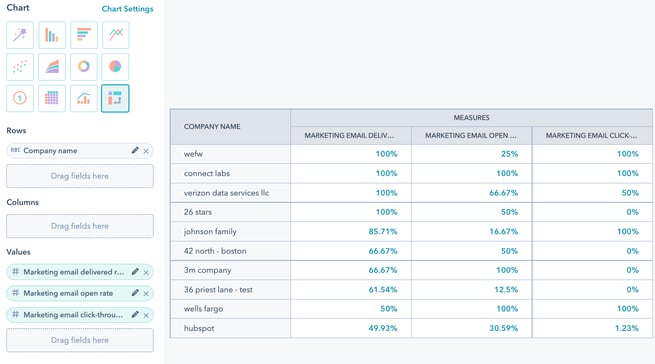This screenshot has width=655, height=364.
Task: Click the verizon data services llc cell
Action: pos(230,193)
